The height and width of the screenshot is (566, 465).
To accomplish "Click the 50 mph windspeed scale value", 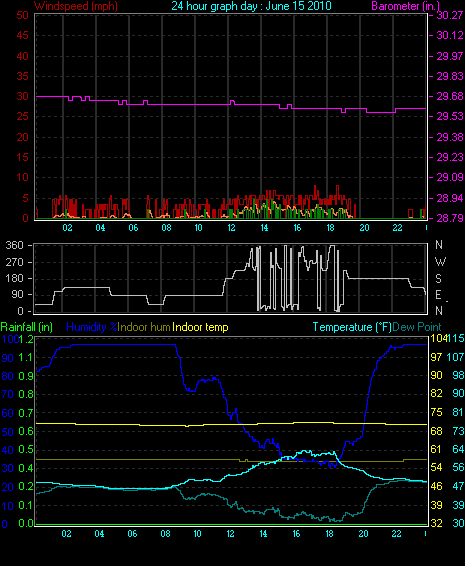I will pyautogui.click(x=22, y=15).
